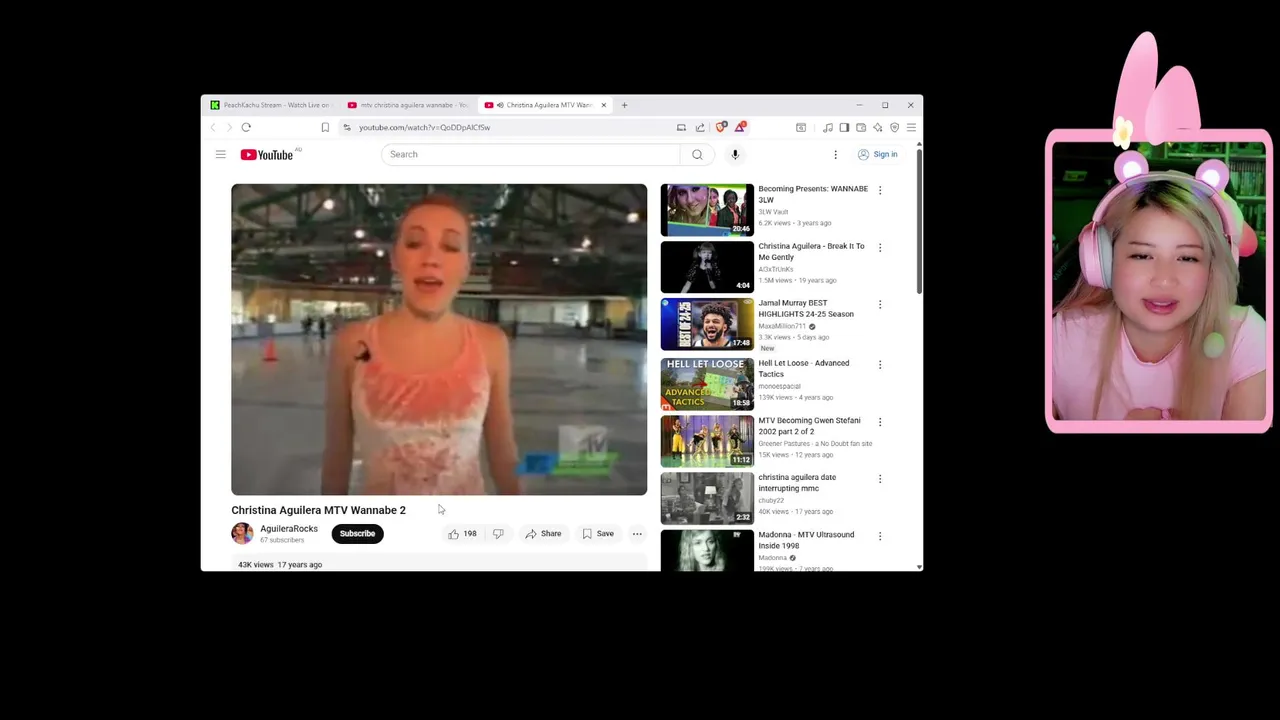Open options menu for Jamal Murray highlights

point(880,304)
